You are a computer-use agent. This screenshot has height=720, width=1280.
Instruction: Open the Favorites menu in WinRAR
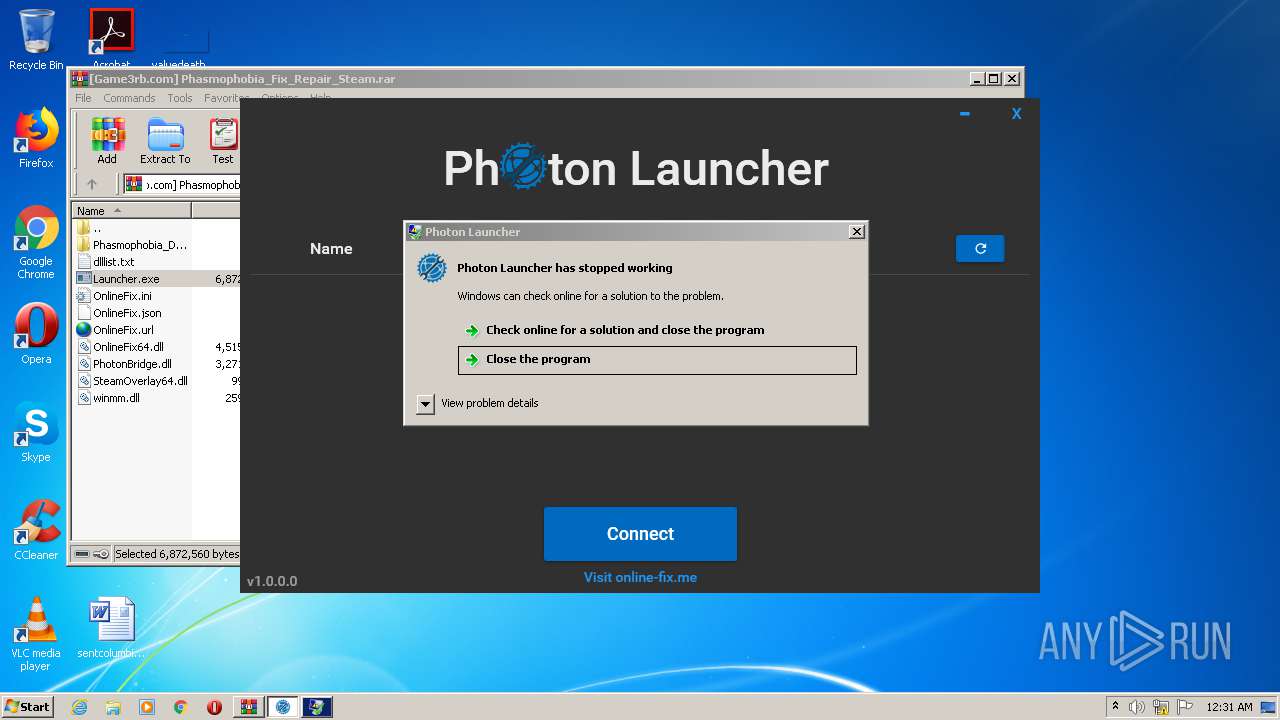(x=226, y=98)
